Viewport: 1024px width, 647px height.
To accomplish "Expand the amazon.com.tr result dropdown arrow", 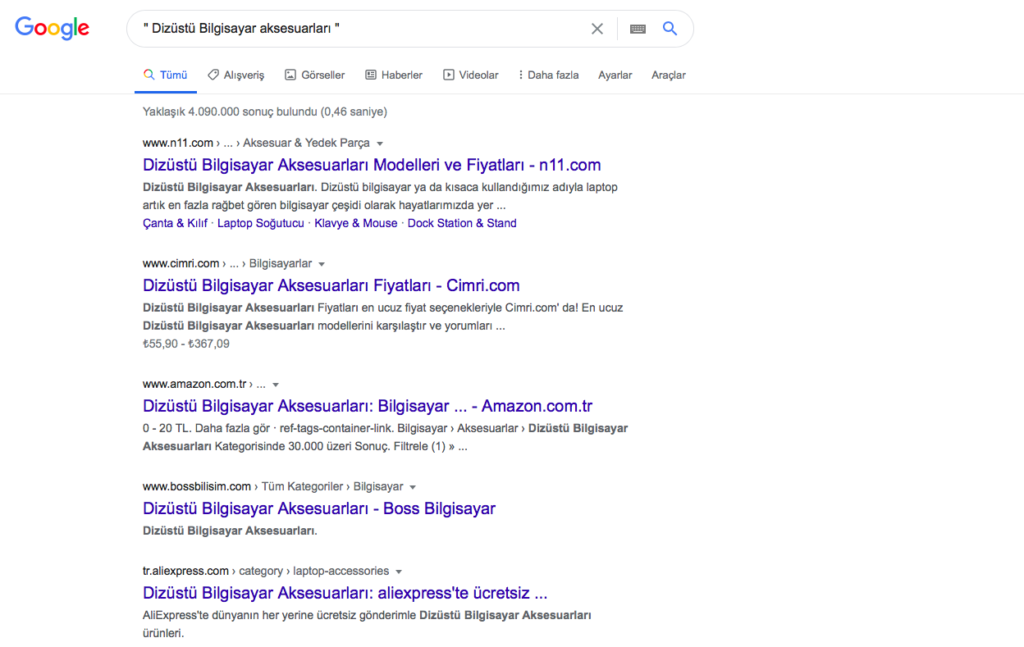I will click(x=276, y=385).
